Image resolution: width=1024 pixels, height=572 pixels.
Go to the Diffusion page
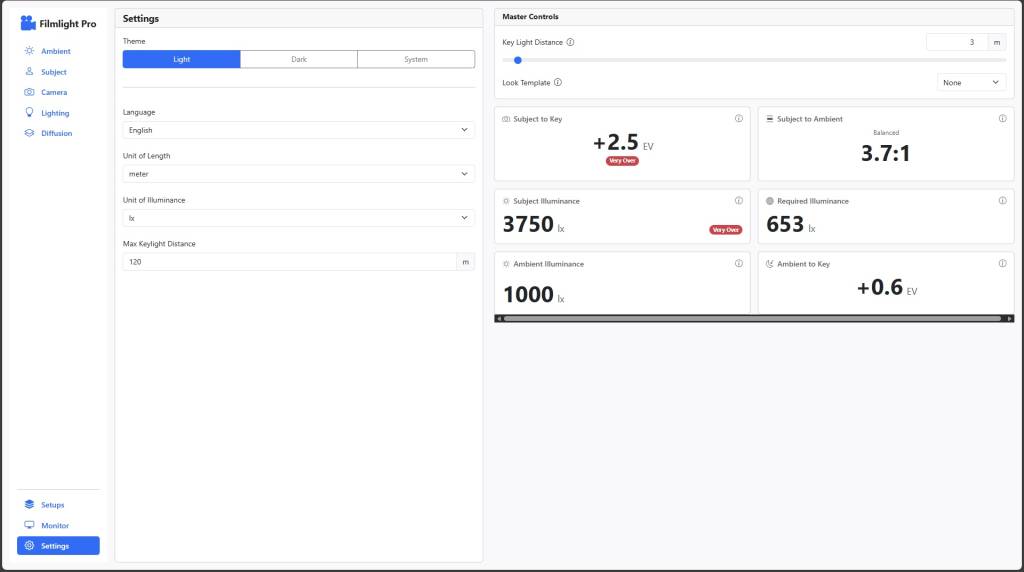pos(57,133)
